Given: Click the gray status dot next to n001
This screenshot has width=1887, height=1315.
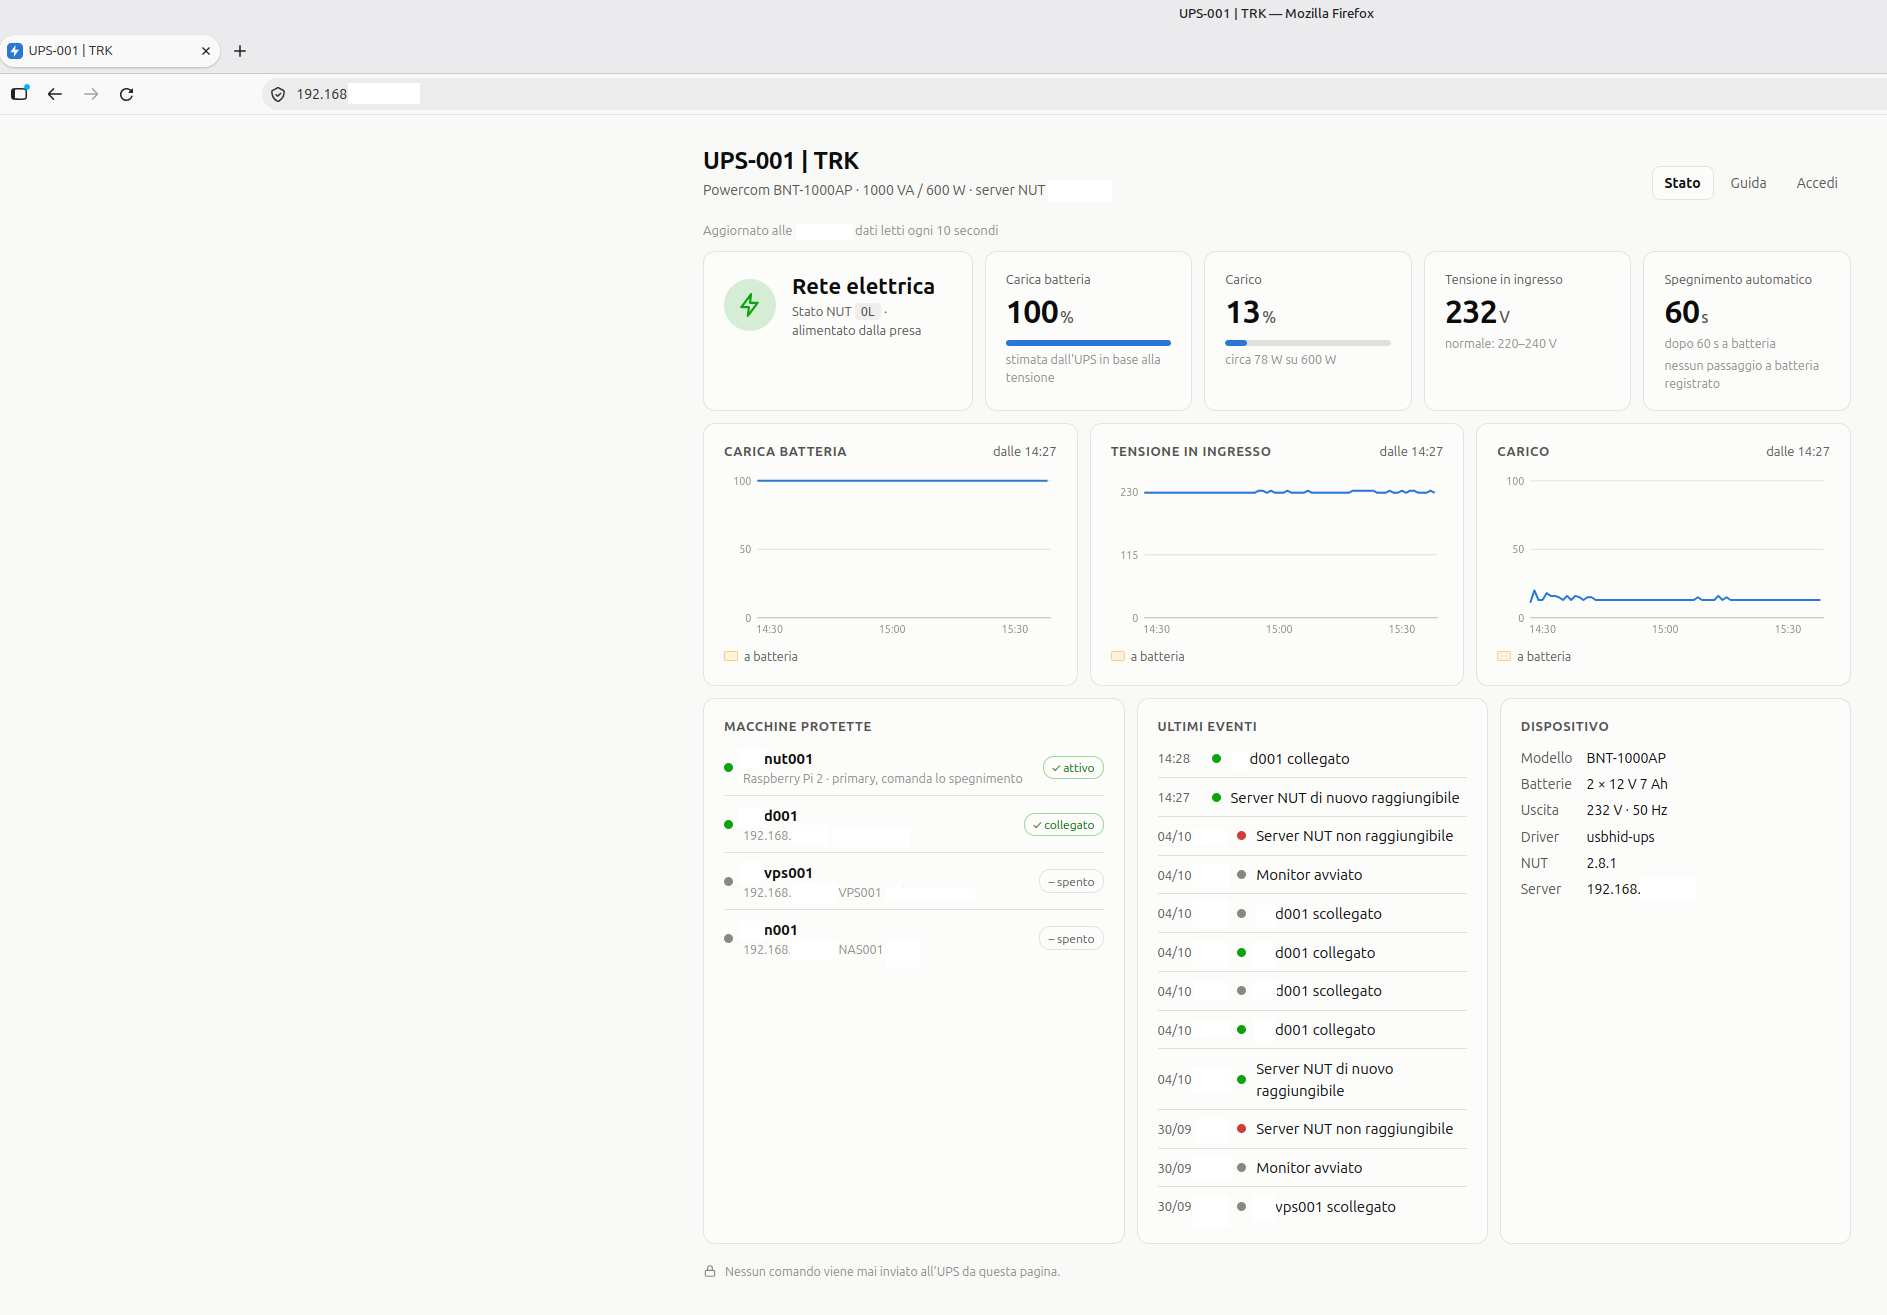Looking at the screenshot, I should (729, 939).
